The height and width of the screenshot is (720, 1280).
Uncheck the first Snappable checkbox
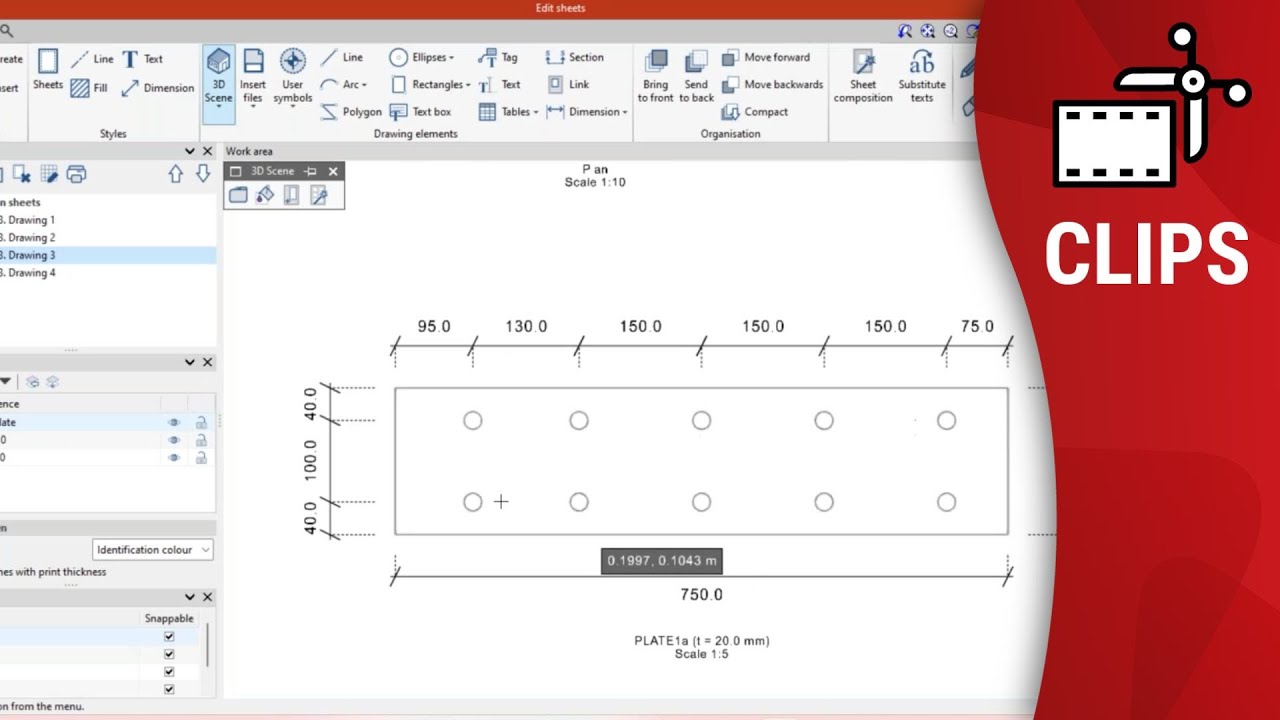pyautogui.click(x=169, y=636)
